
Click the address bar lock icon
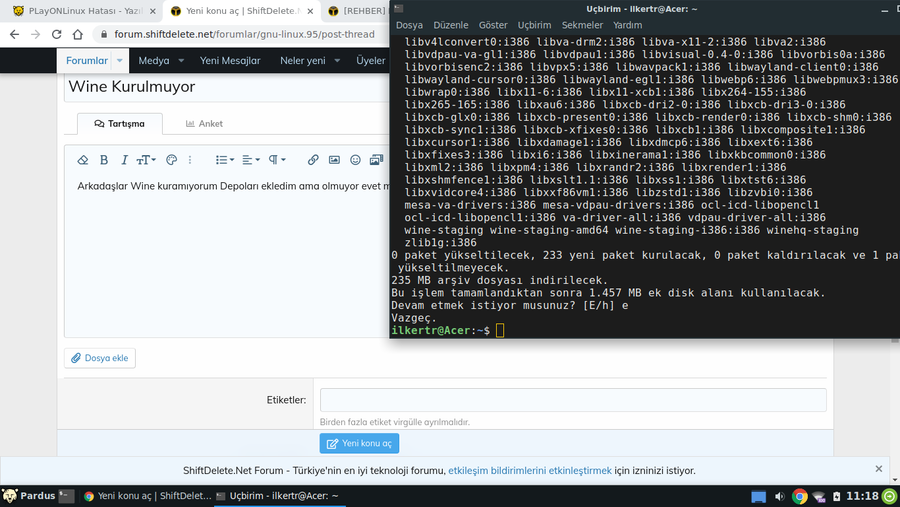coord(104,34)
